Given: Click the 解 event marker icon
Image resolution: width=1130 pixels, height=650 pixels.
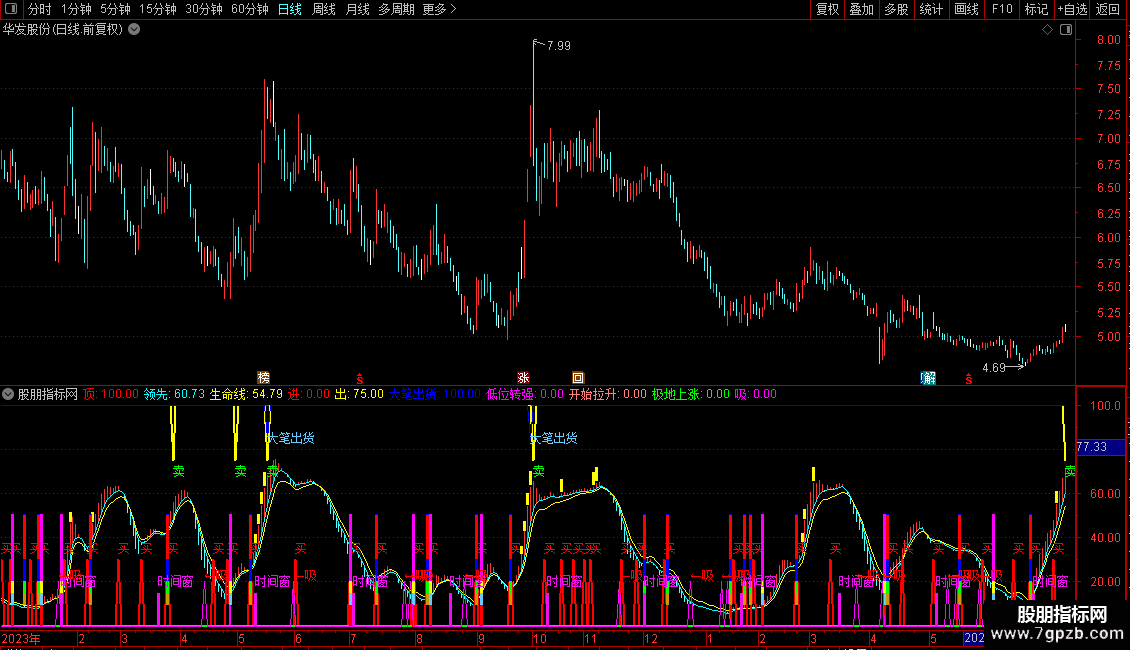Looking at the screenshot, I should tap(928, 378).
